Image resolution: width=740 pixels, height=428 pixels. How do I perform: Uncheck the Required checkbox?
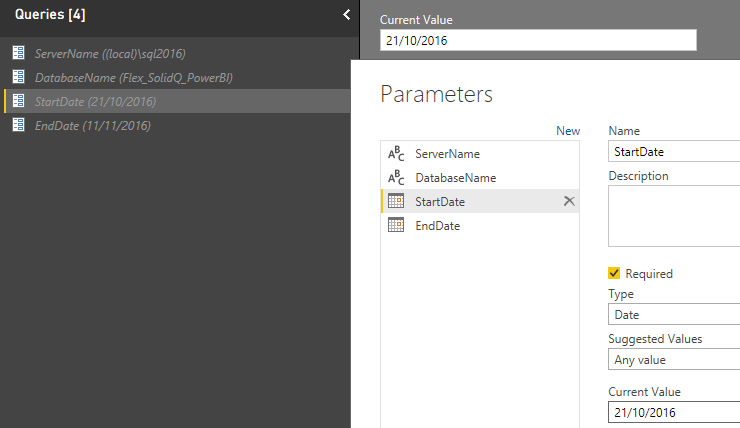[x=615, y=273]
